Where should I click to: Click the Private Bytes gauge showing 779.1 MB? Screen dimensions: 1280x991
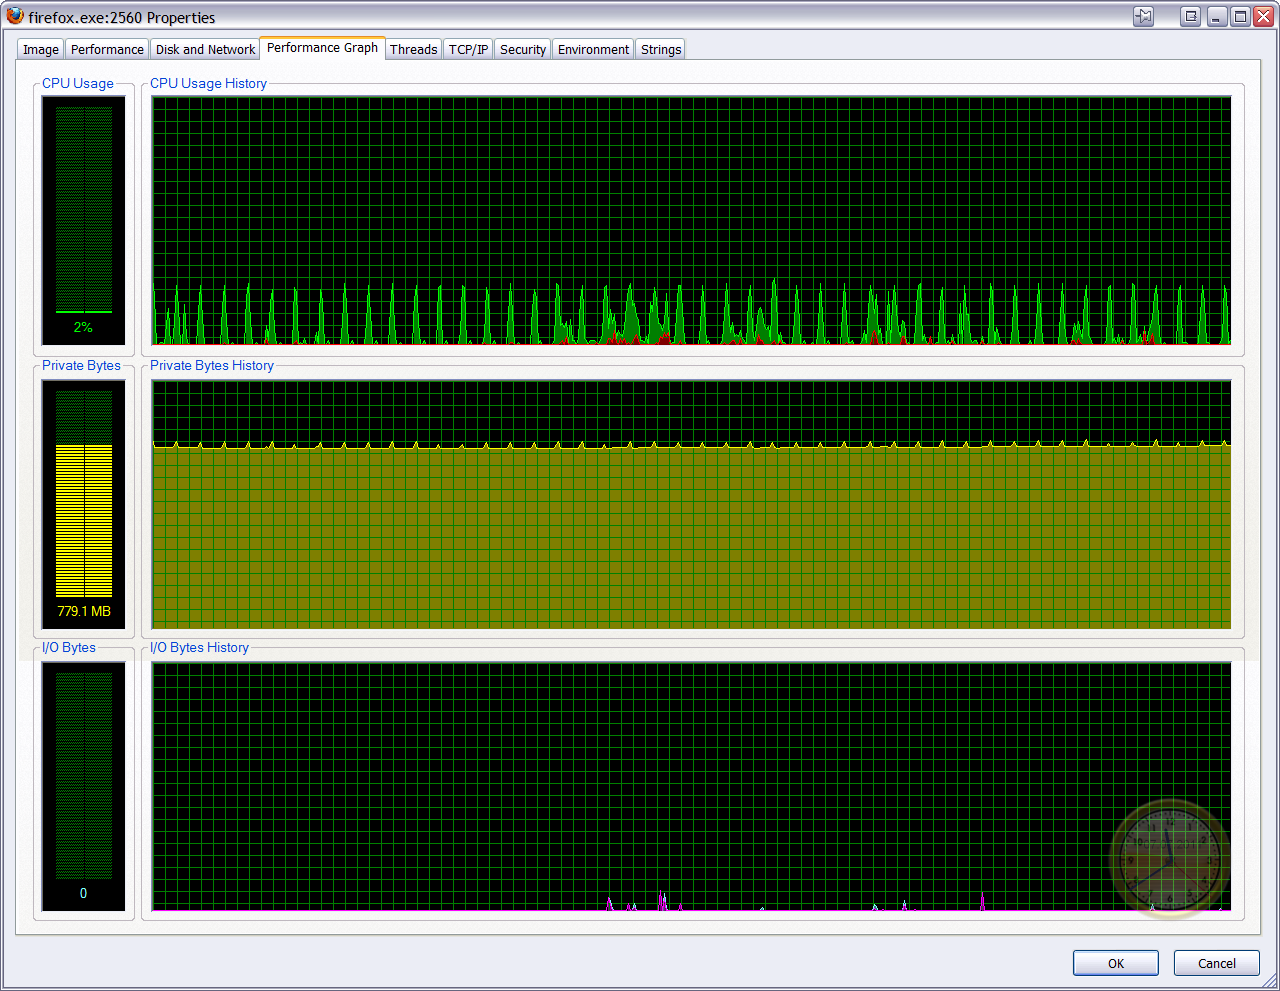[84, 503]
